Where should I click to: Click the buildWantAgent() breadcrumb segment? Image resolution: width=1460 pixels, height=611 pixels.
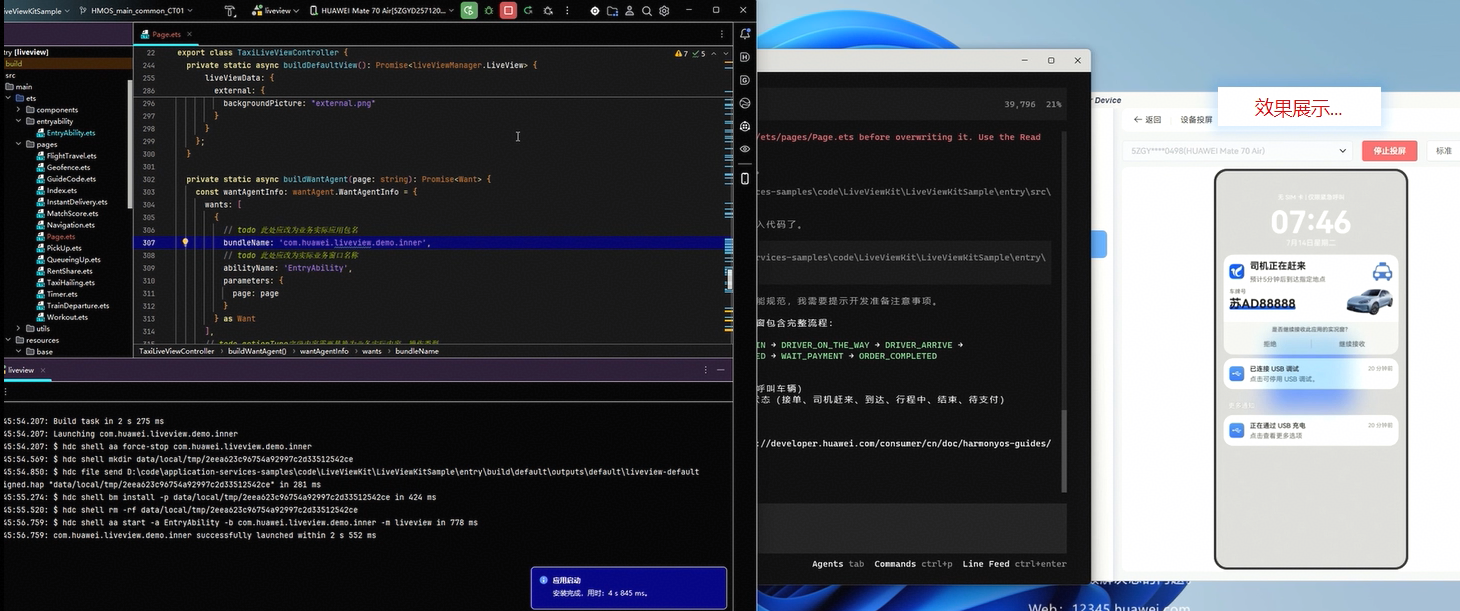point(257,351)
